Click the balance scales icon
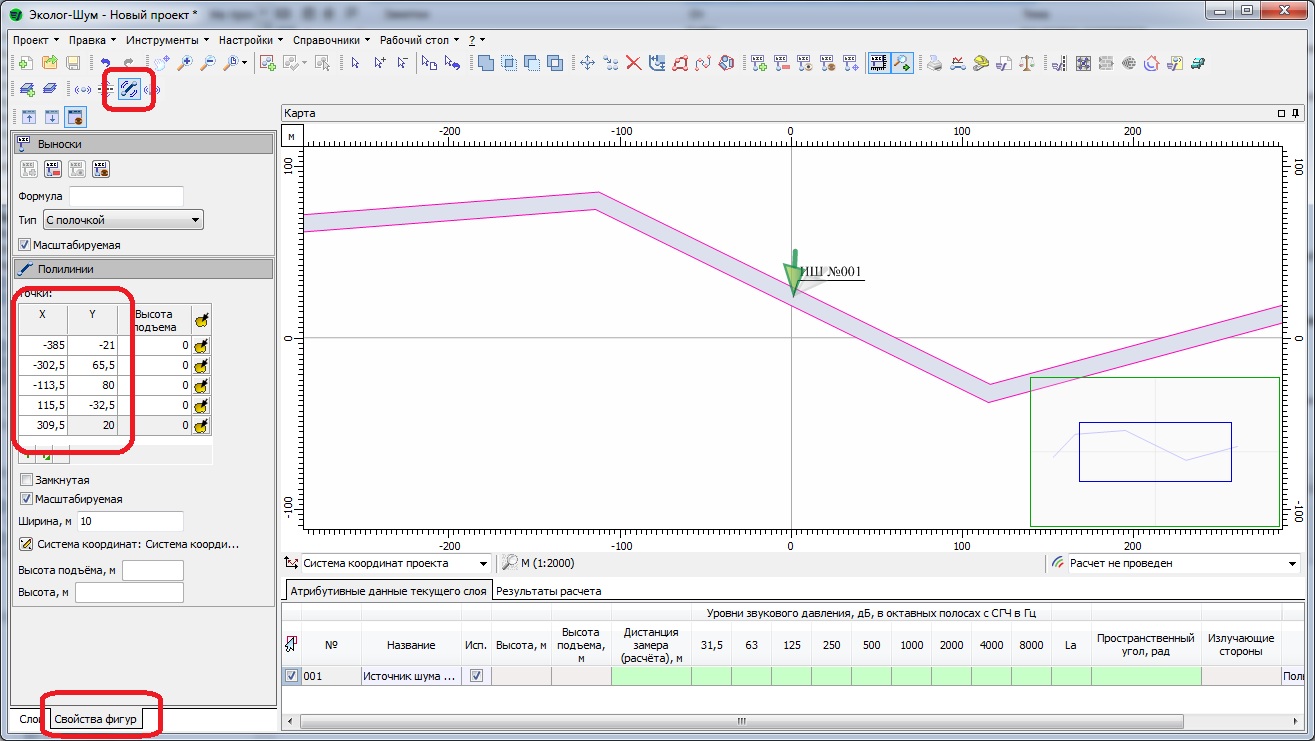This screenshot has width=1315, height=741. 1027,63
